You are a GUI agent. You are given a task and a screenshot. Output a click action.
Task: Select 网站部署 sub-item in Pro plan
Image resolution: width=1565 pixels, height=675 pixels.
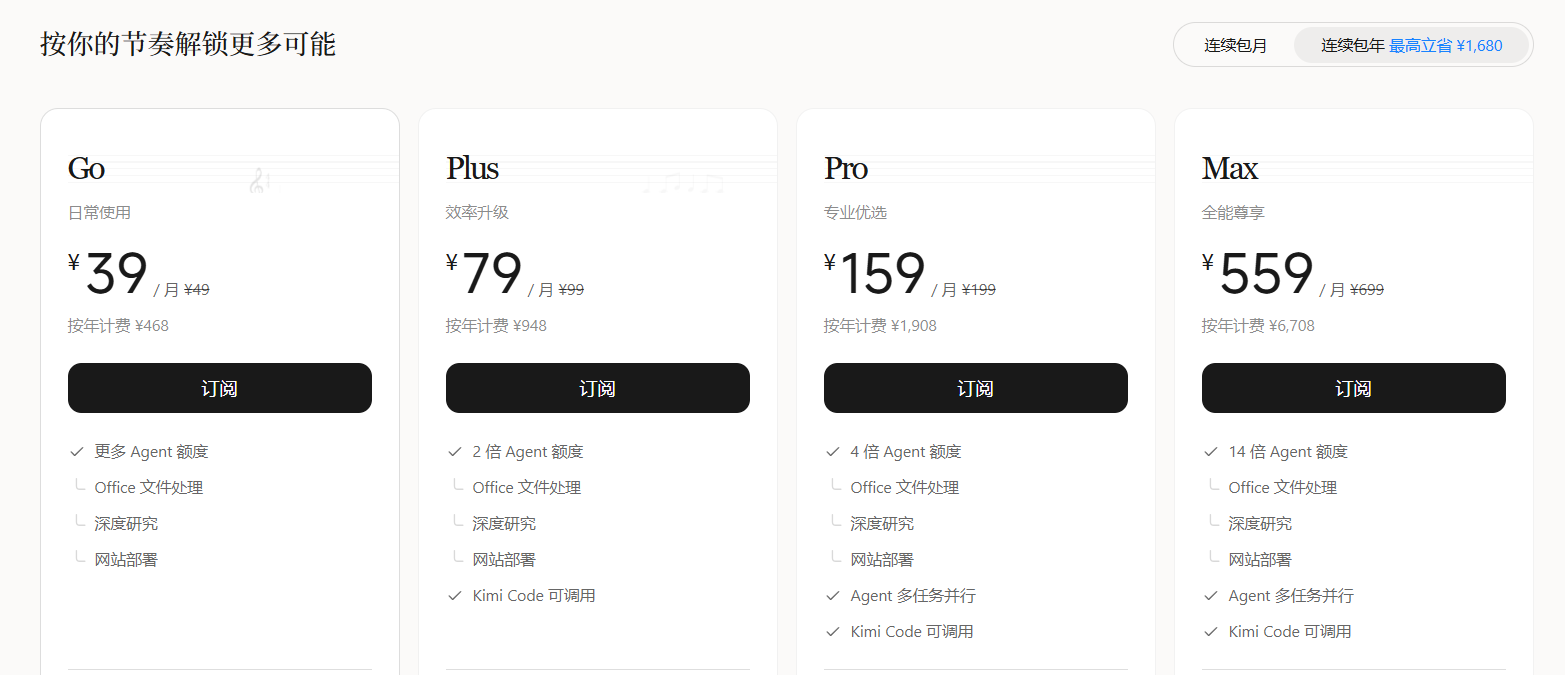tap(882, 560)
